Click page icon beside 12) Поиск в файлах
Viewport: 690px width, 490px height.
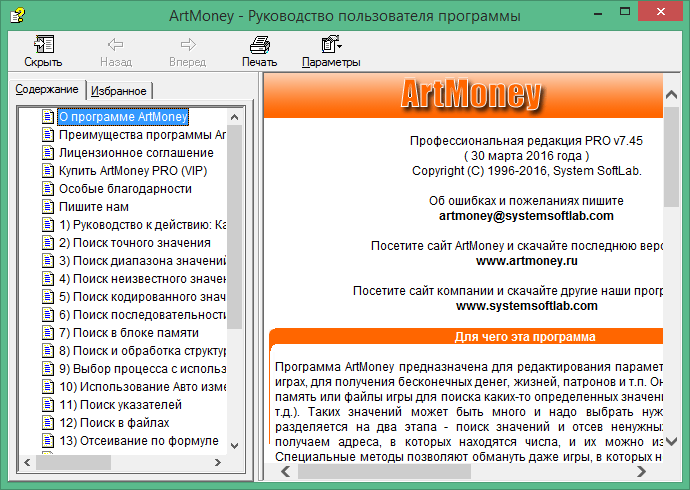[x=48, y=423]
